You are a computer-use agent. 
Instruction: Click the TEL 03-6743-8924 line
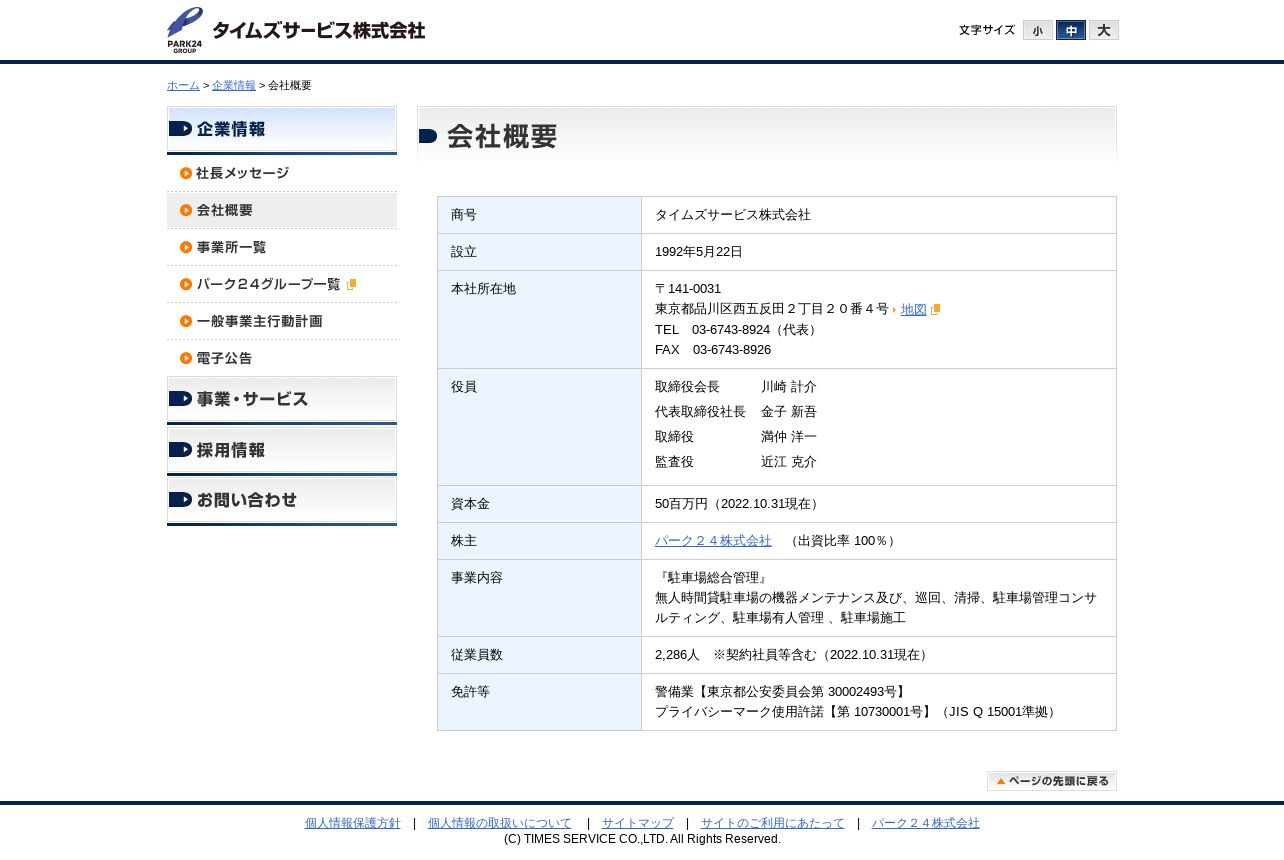click(738, 330)
